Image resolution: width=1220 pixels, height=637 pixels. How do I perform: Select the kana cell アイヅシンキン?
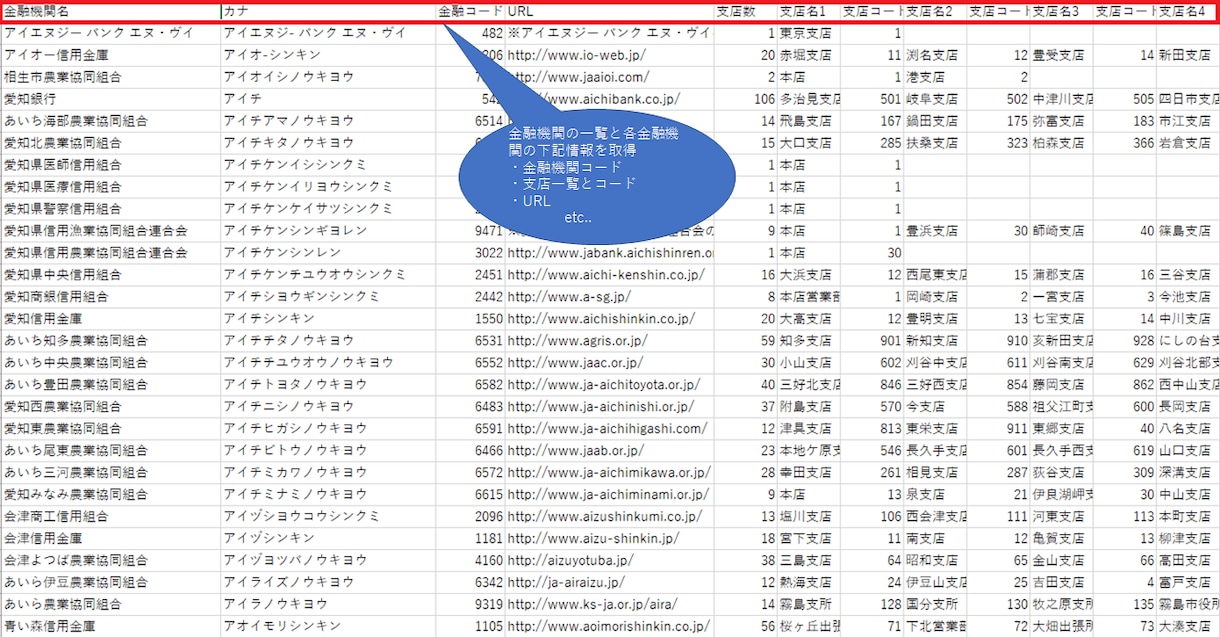tap(328, 539)
